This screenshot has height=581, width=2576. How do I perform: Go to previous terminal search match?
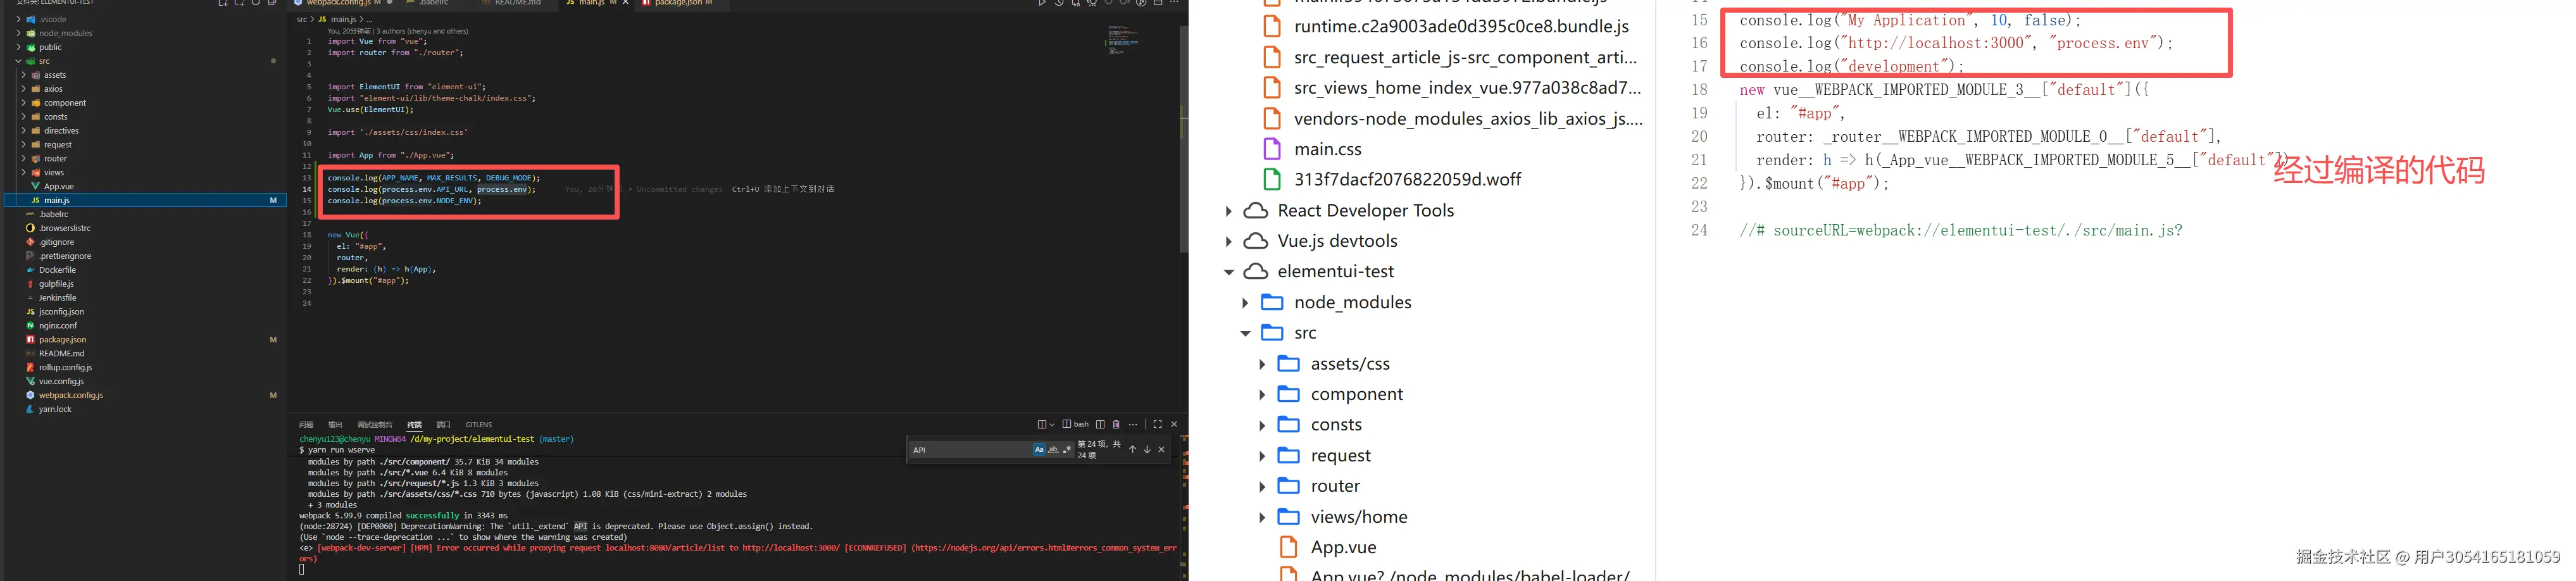pyautogui.click(x=1132, y=450)
